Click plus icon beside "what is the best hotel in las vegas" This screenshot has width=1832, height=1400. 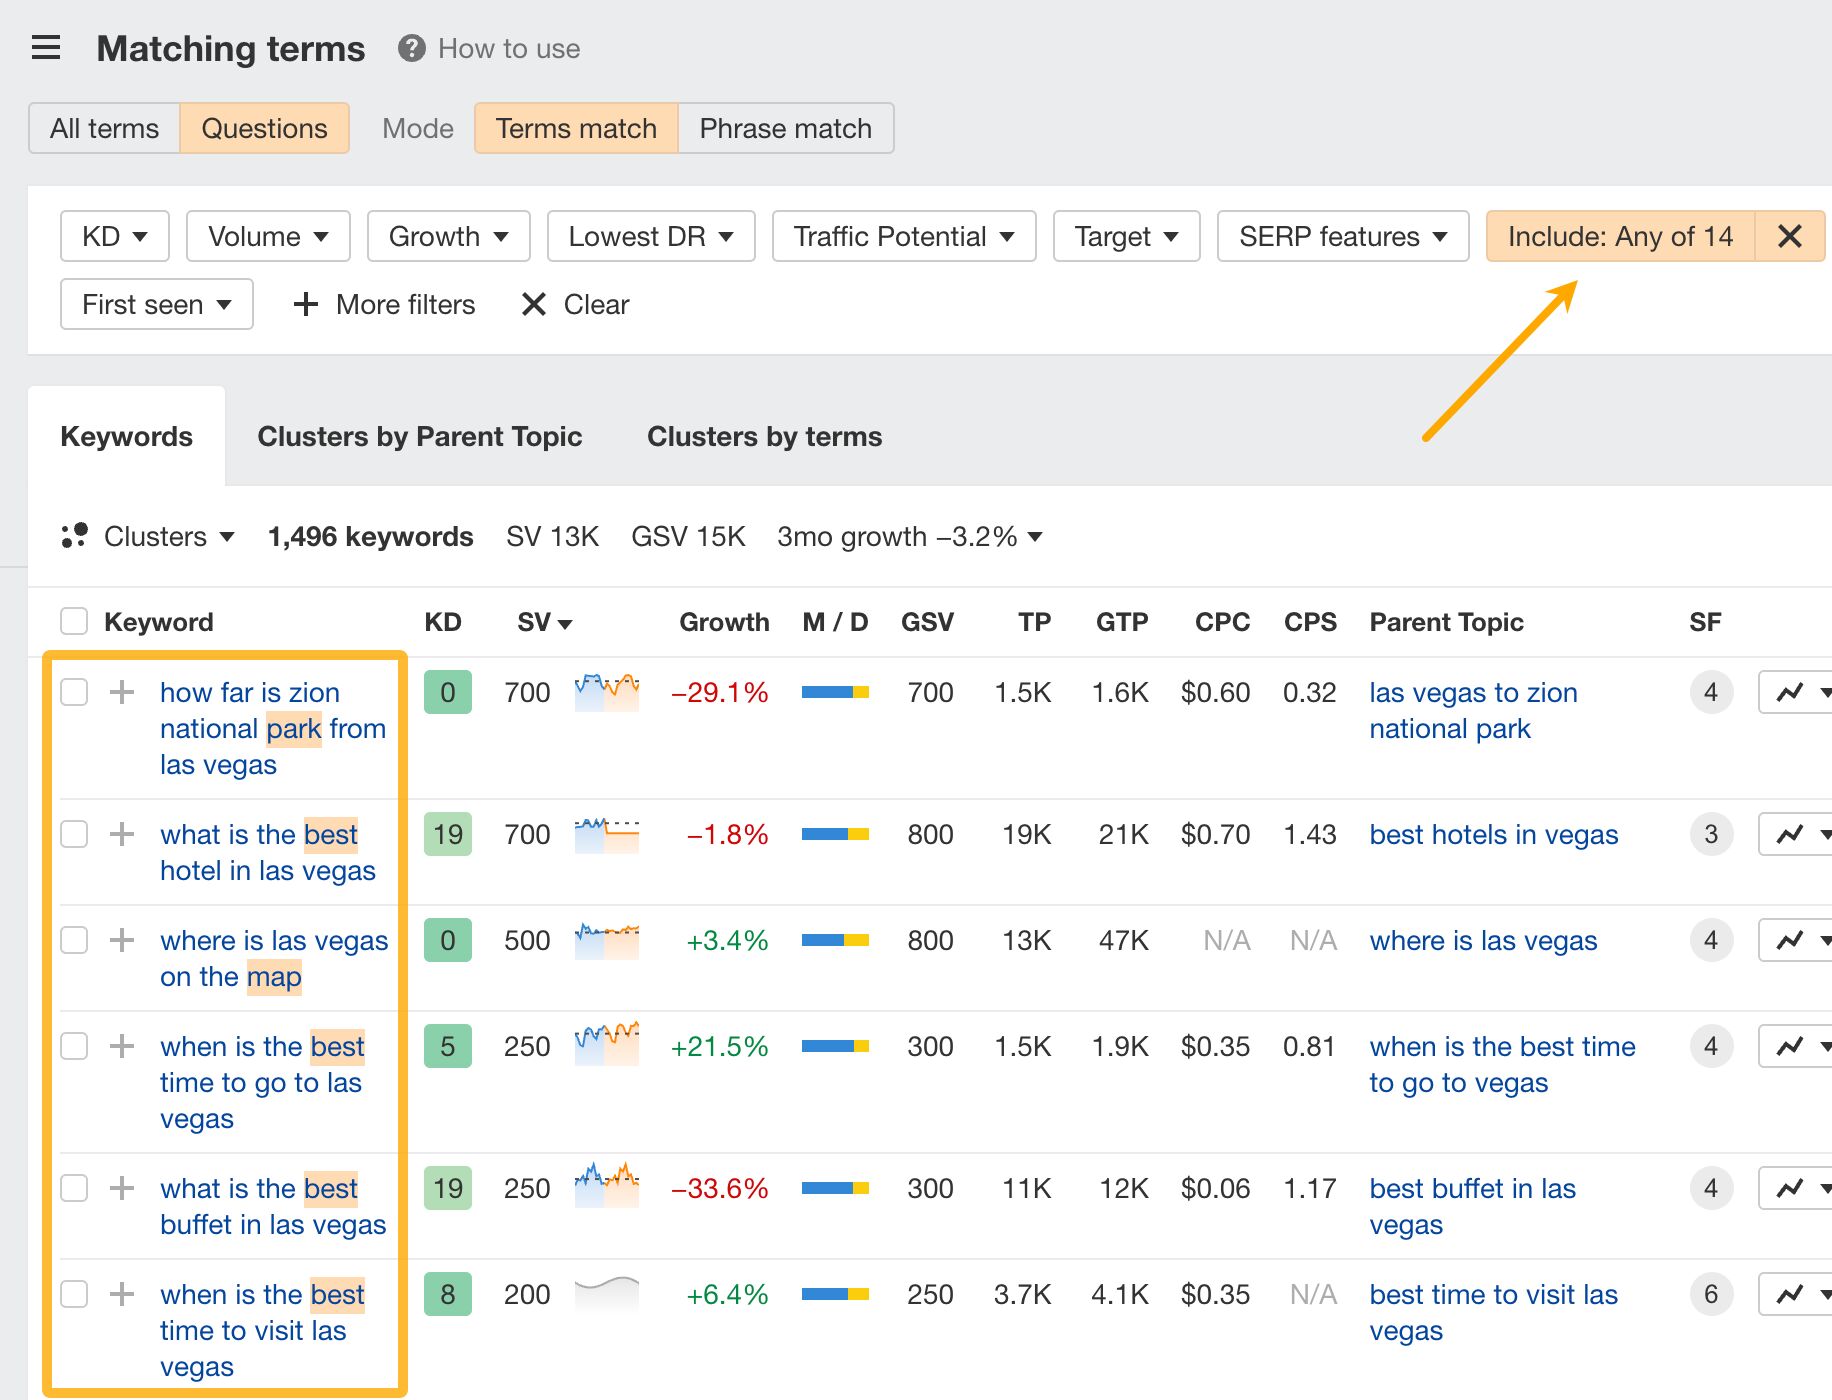121,834
